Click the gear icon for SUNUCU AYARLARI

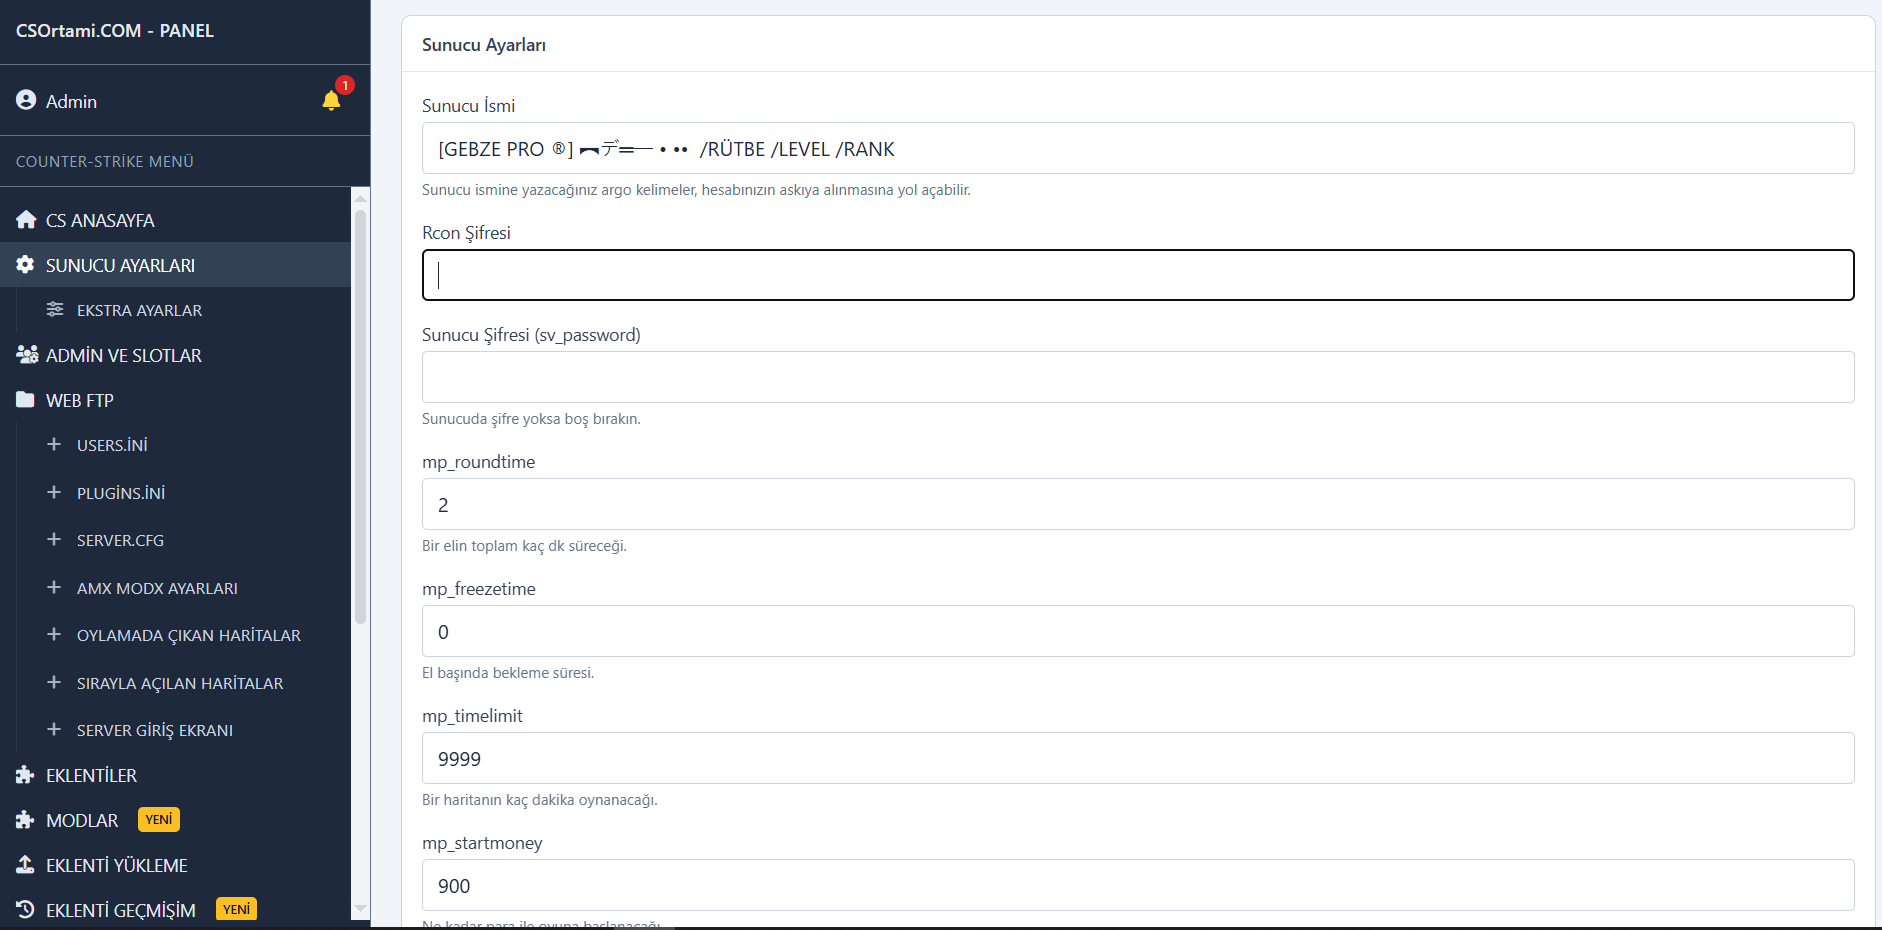(24, 264)
